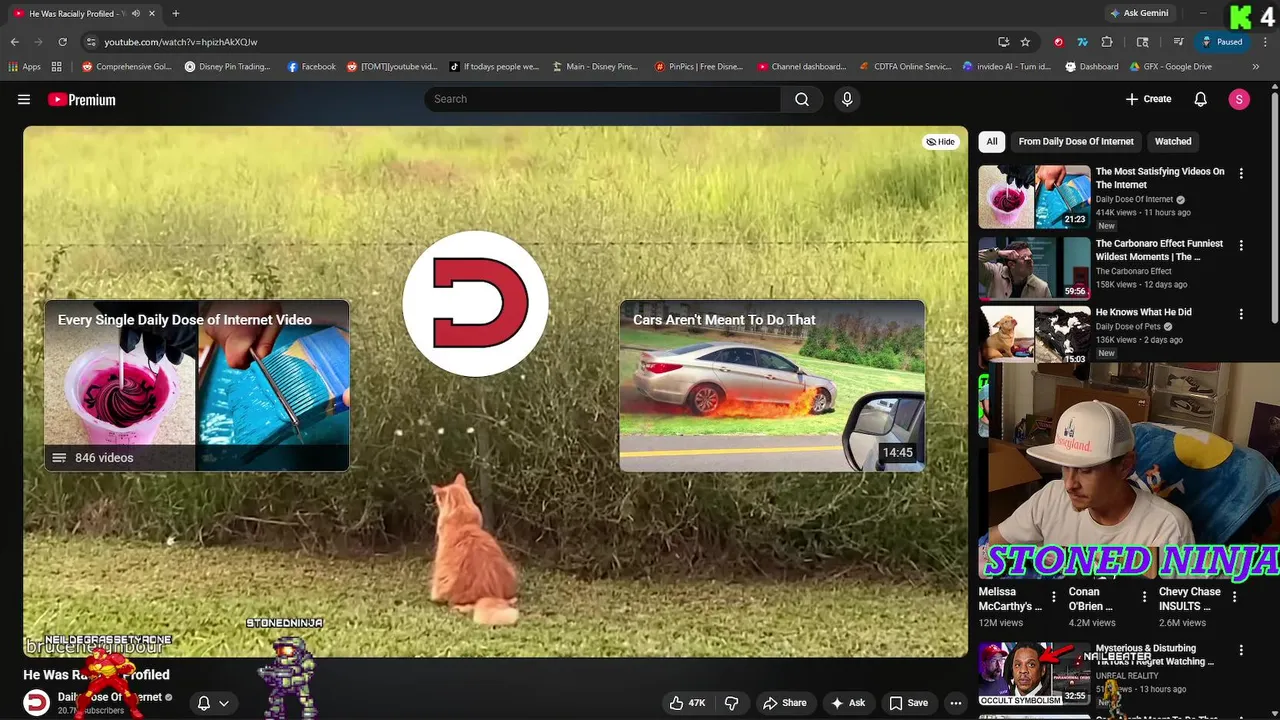Click The Most Satisfying Videos title link

click(x=1160, y=178)
